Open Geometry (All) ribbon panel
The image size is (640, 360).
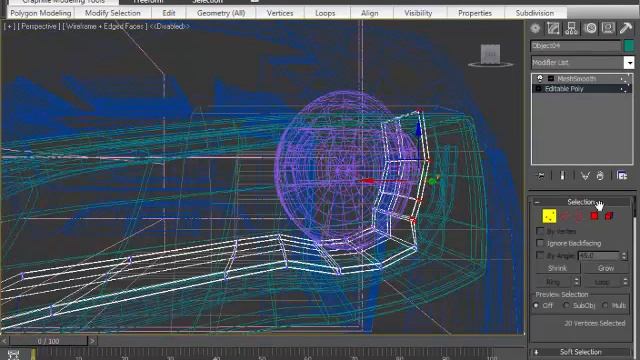pos(221,13)
